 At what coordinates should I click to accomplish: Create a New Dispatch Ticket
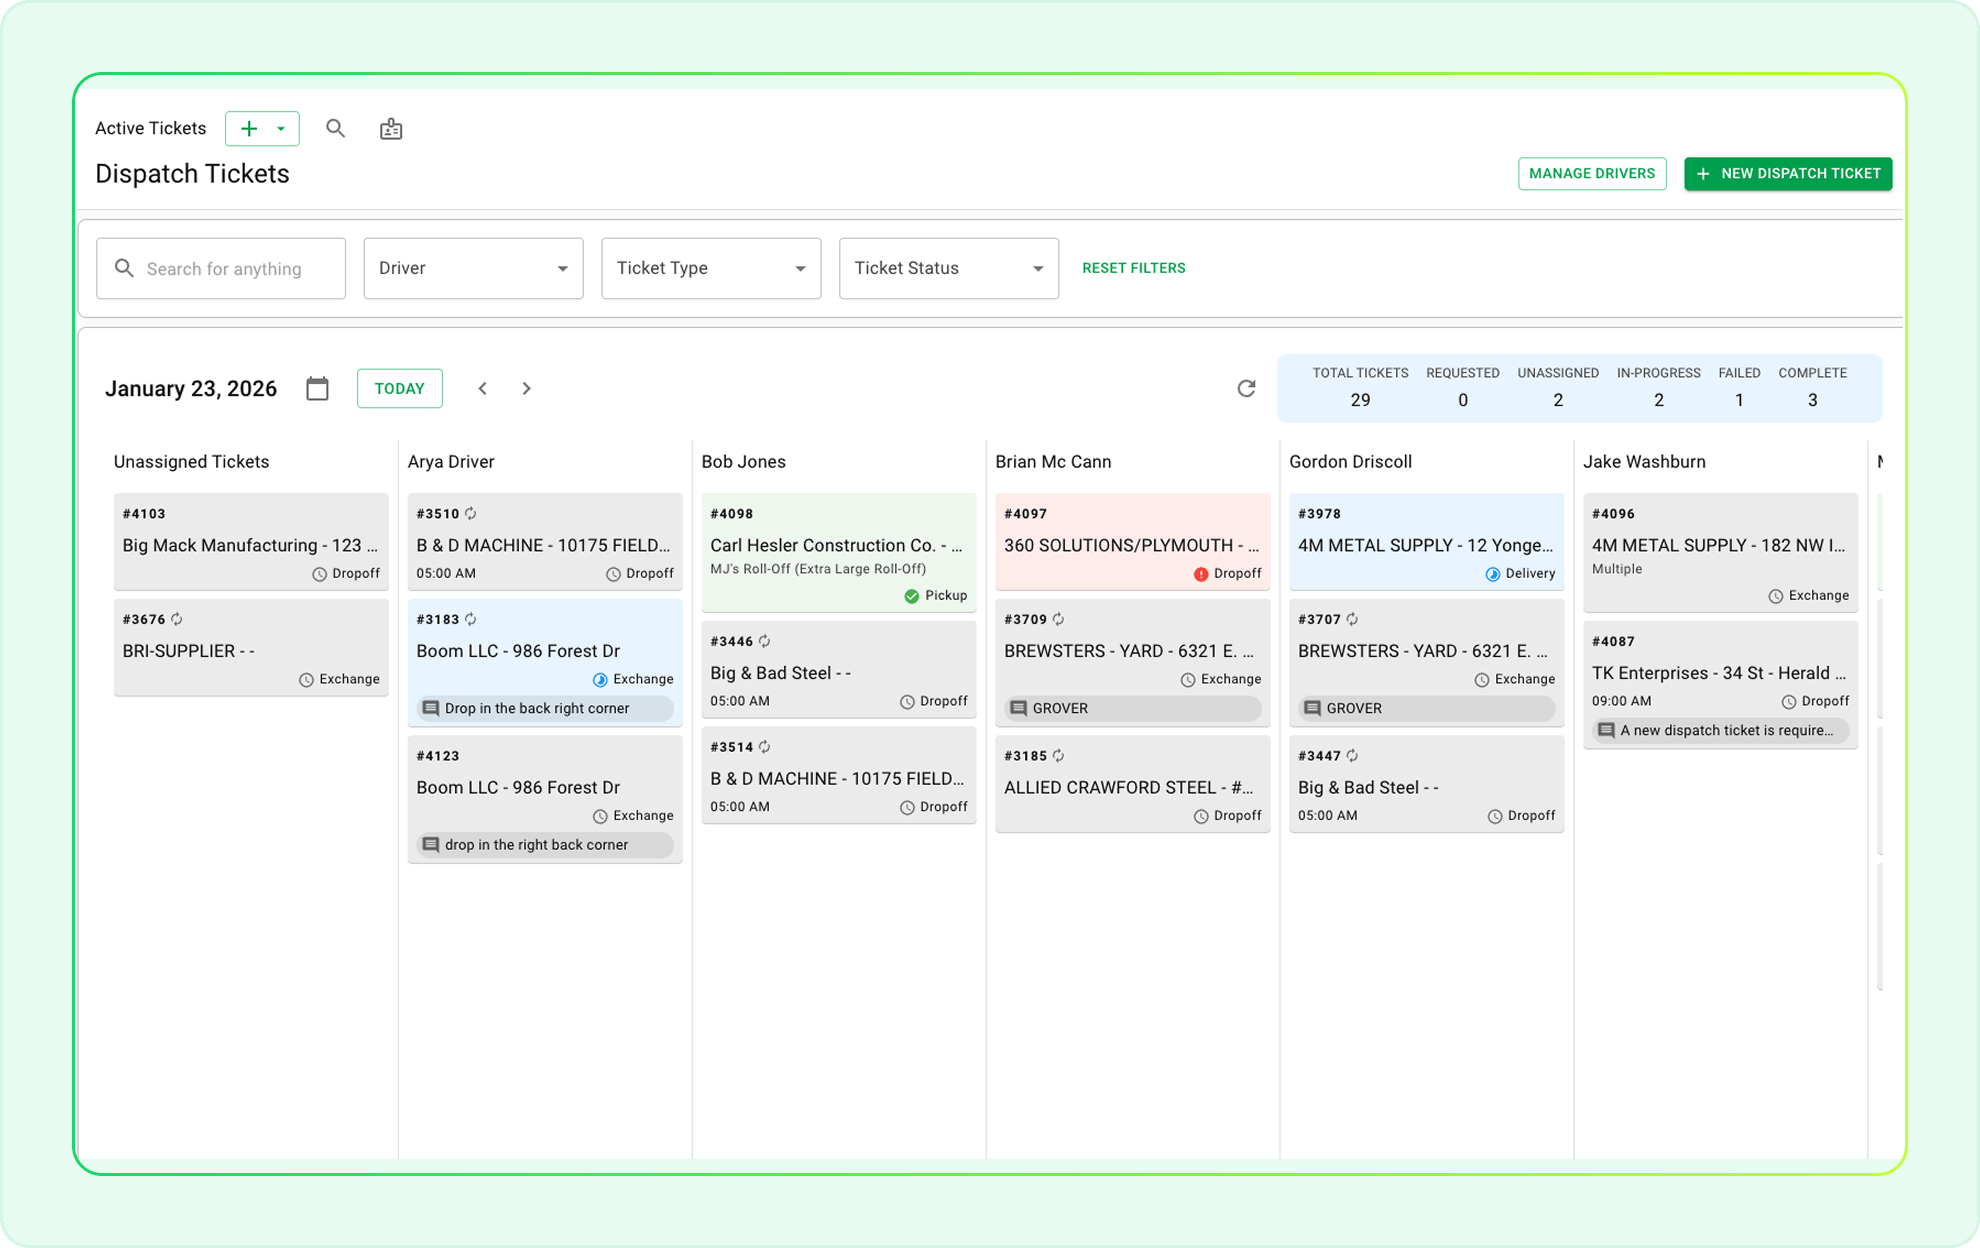click(x=1787, y=174)
